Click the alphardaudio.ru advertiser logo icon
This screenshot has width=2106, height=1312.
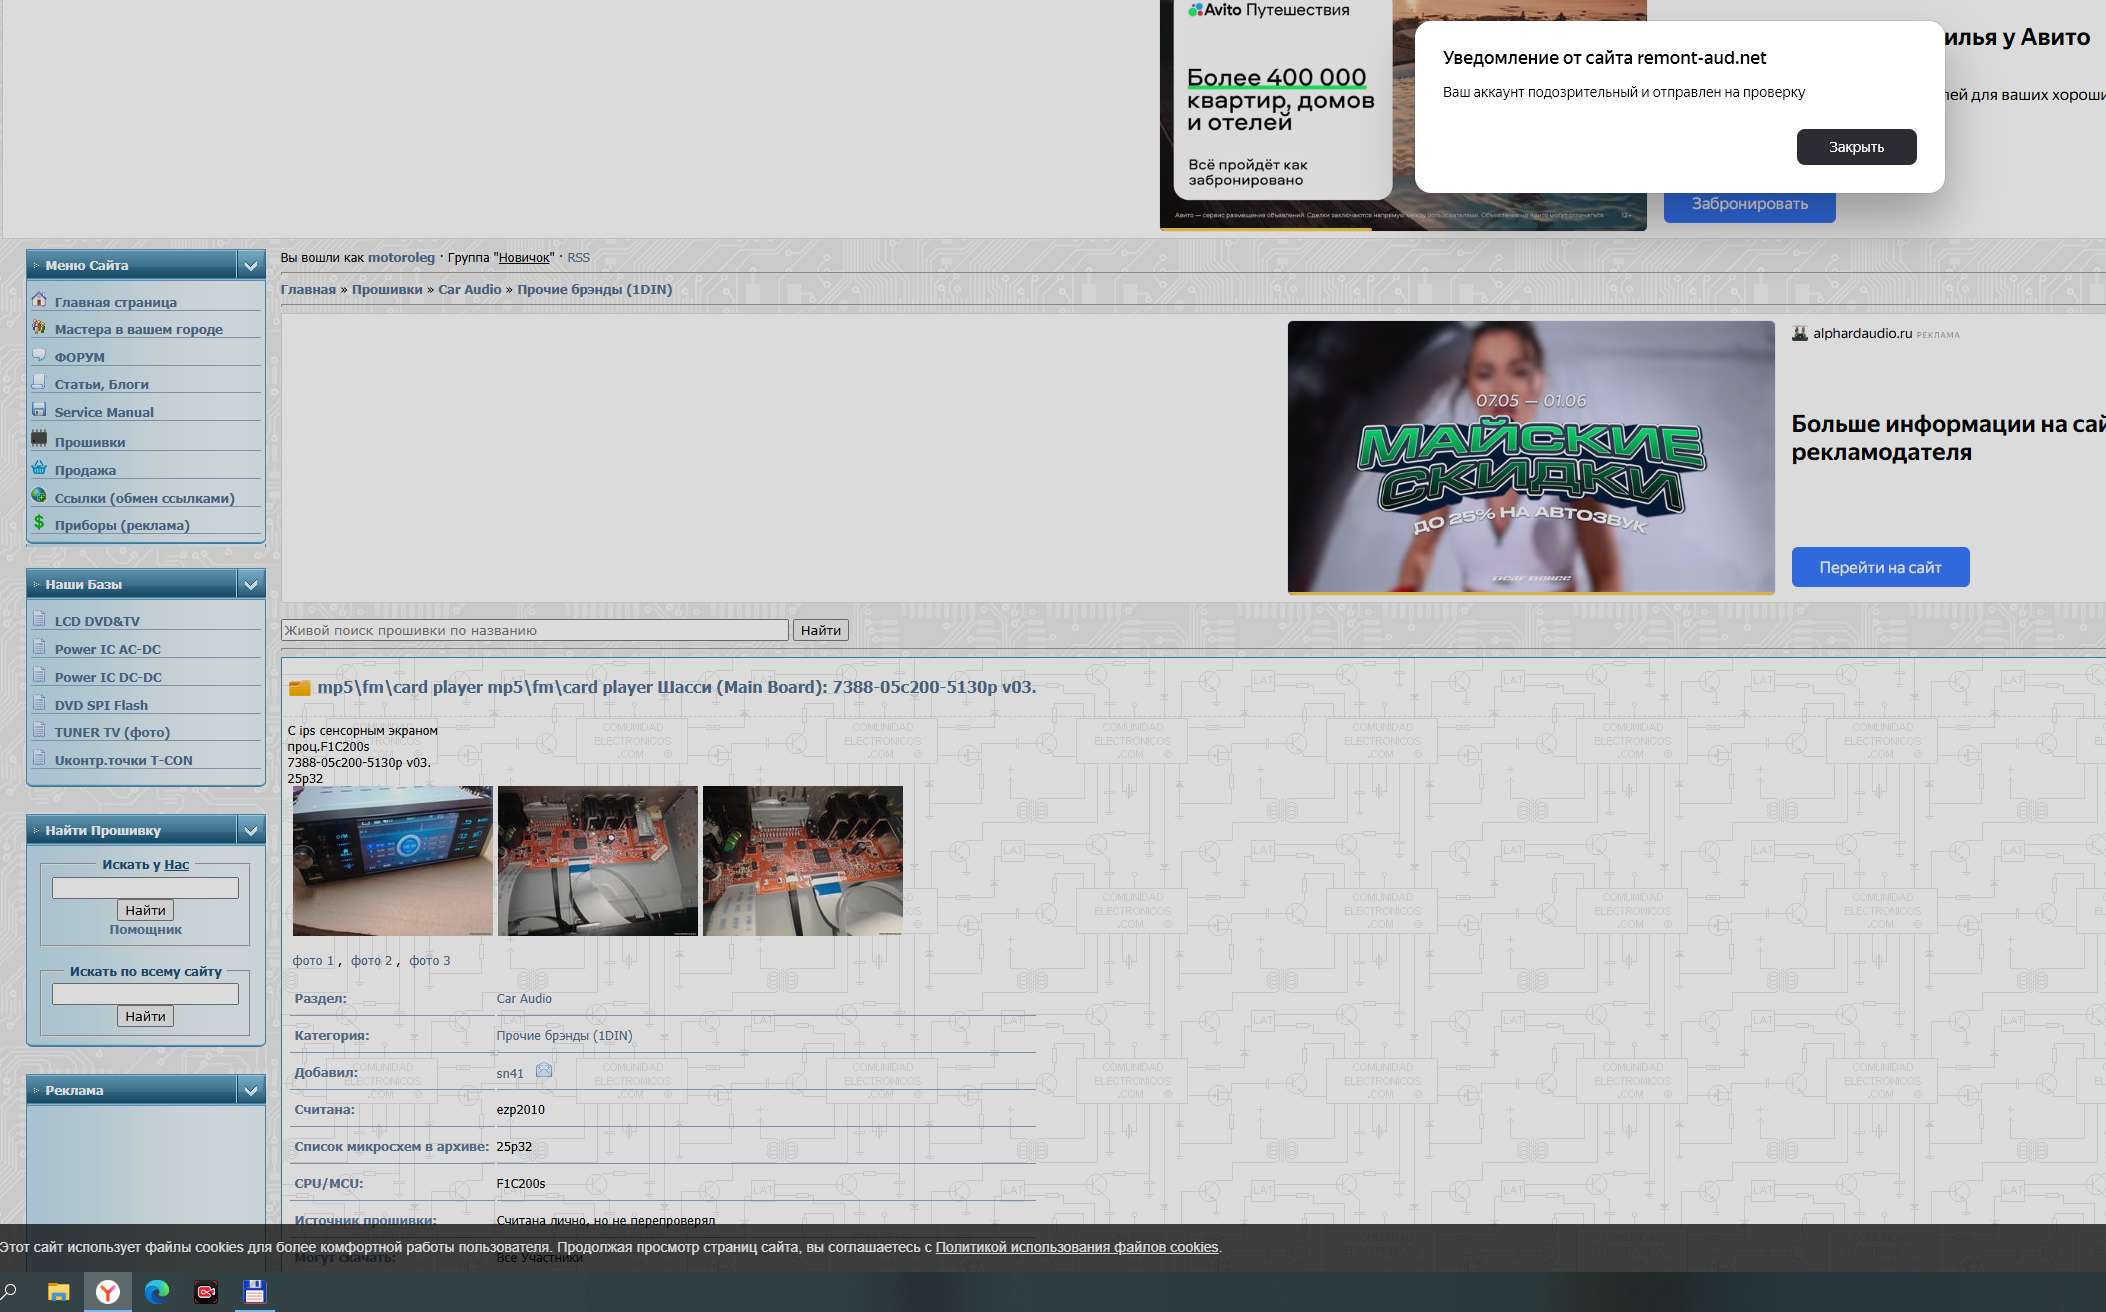click(1800, 334)
